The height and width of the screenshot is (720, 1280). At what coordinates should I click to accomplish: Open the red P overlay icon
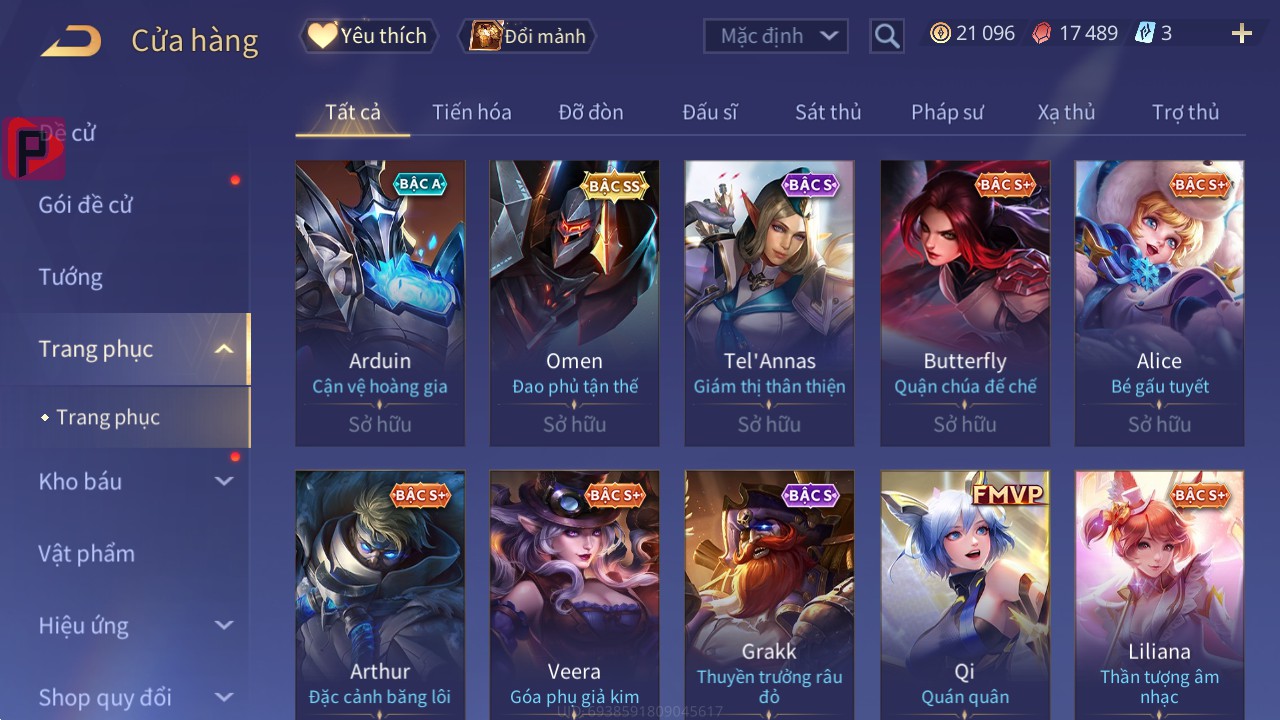[34, 148]
